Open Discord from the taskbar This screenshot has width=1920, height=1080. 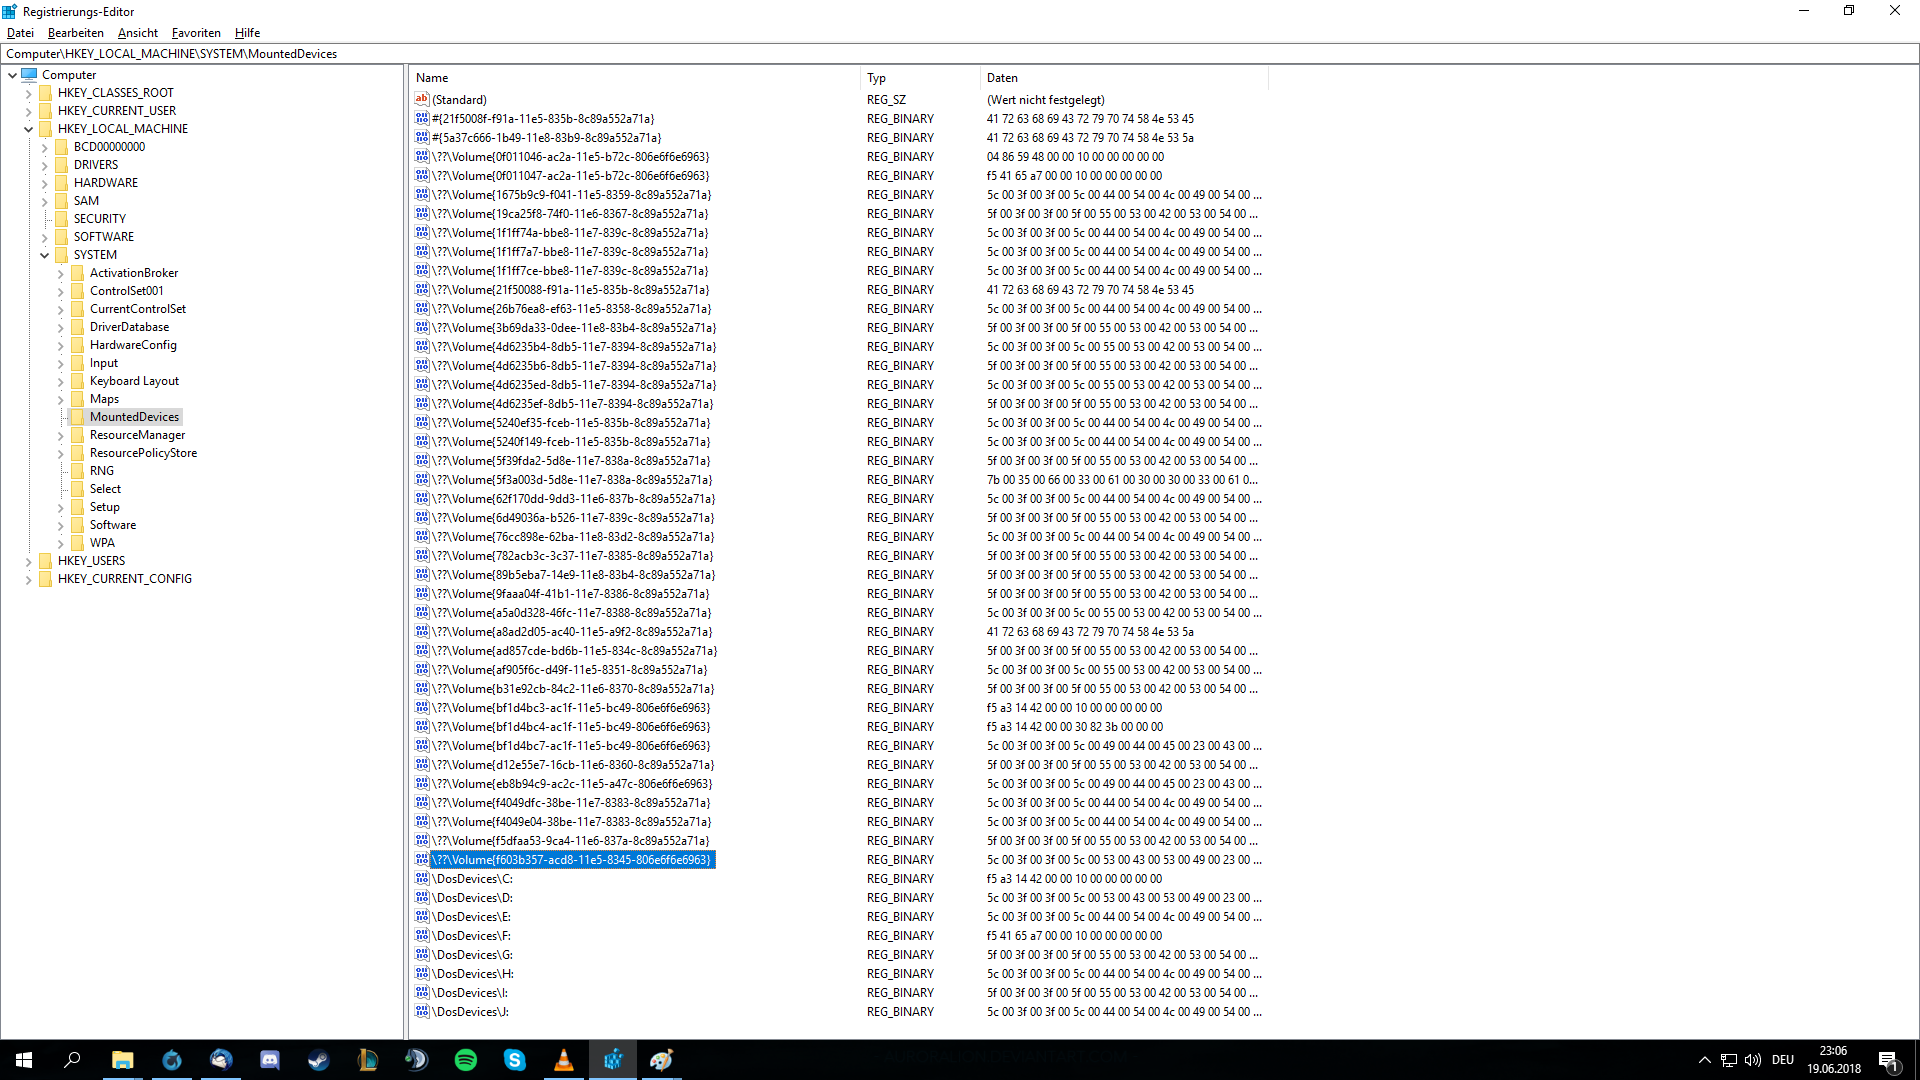pyautogui.click(x=270, y=1060)
